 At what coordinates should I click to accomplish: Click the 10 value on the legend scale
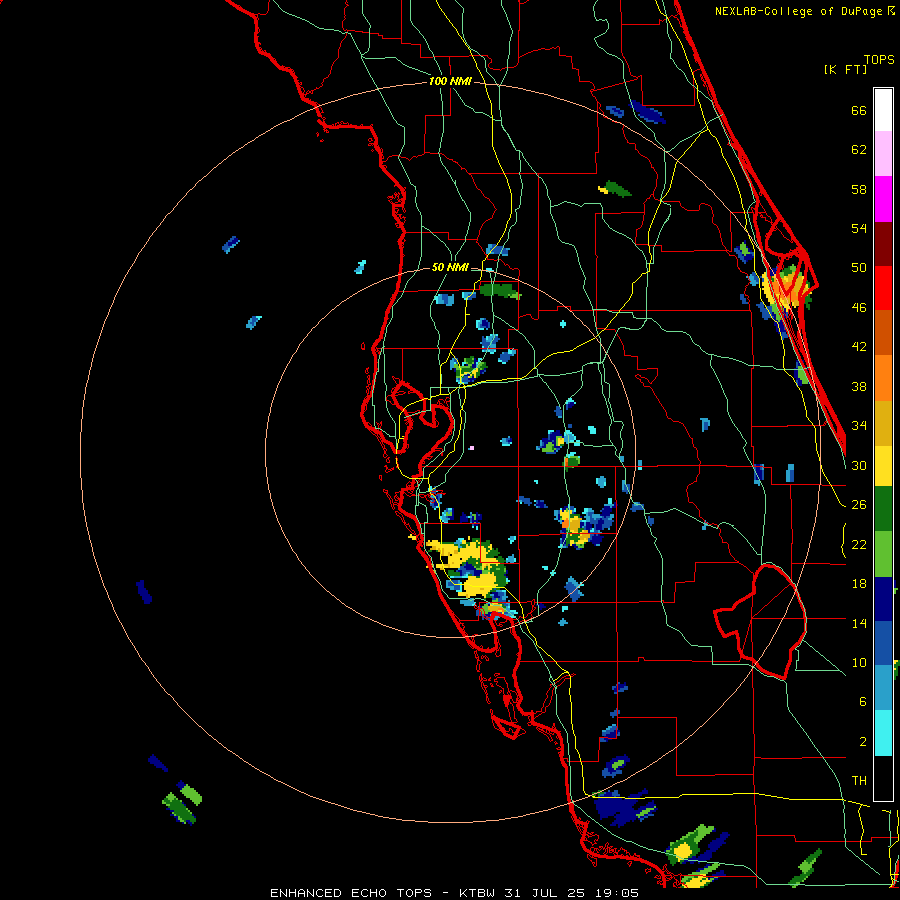[859, 662]
